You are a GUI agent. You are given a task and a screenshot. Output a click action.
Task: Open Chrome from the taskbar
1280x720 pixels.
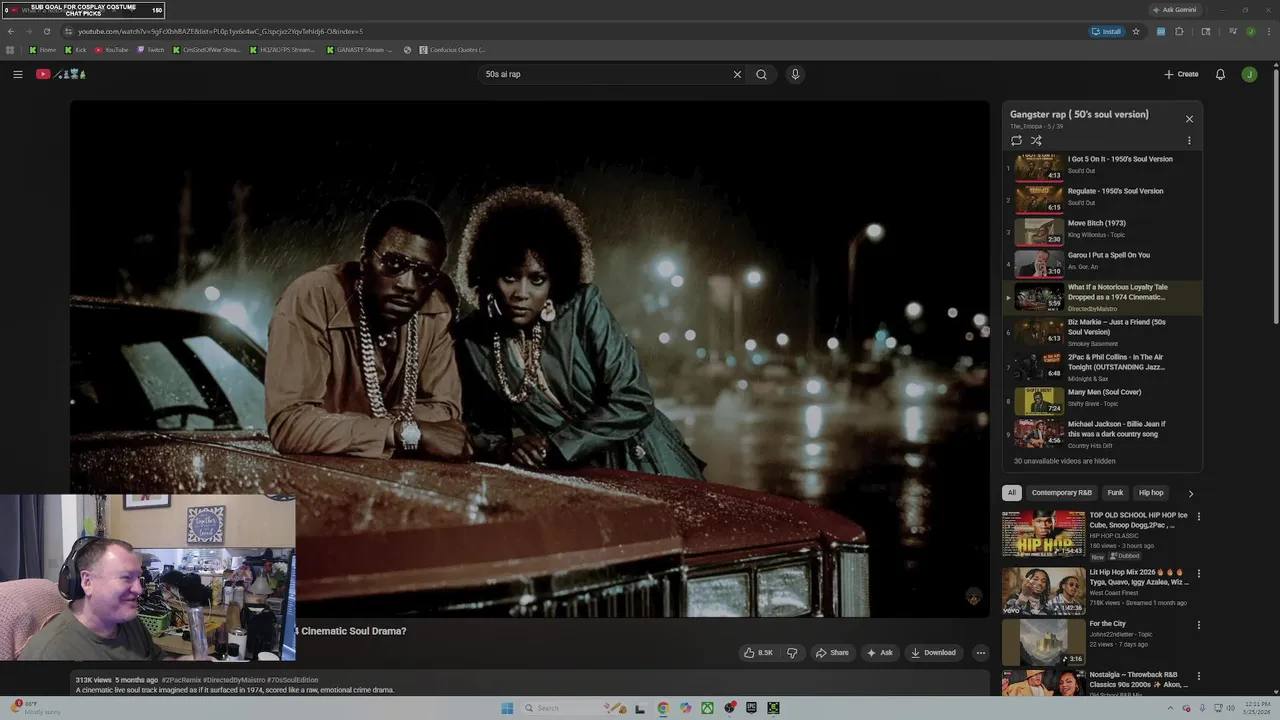pyautogui.click(x=663, y=708)
